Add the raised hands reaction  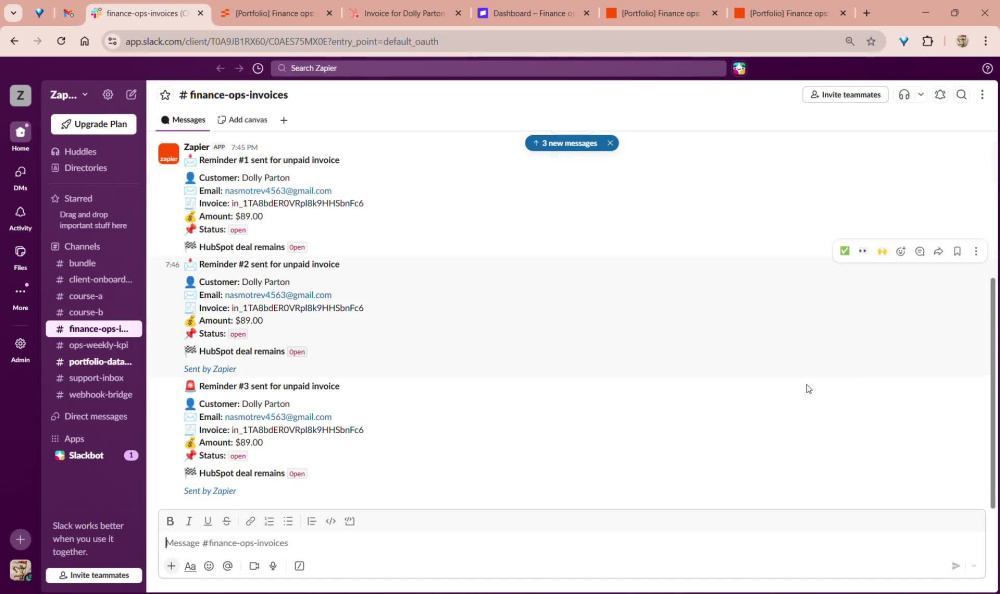click(882, 251)
